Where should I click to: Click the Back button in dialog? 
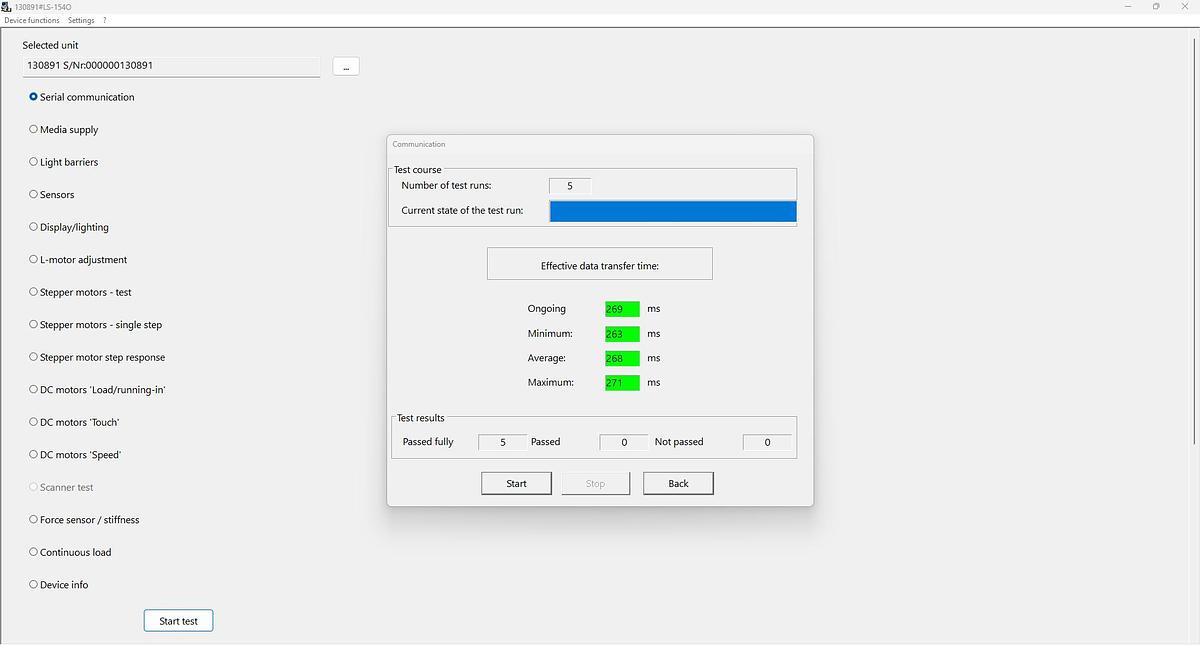coord(678,483)
